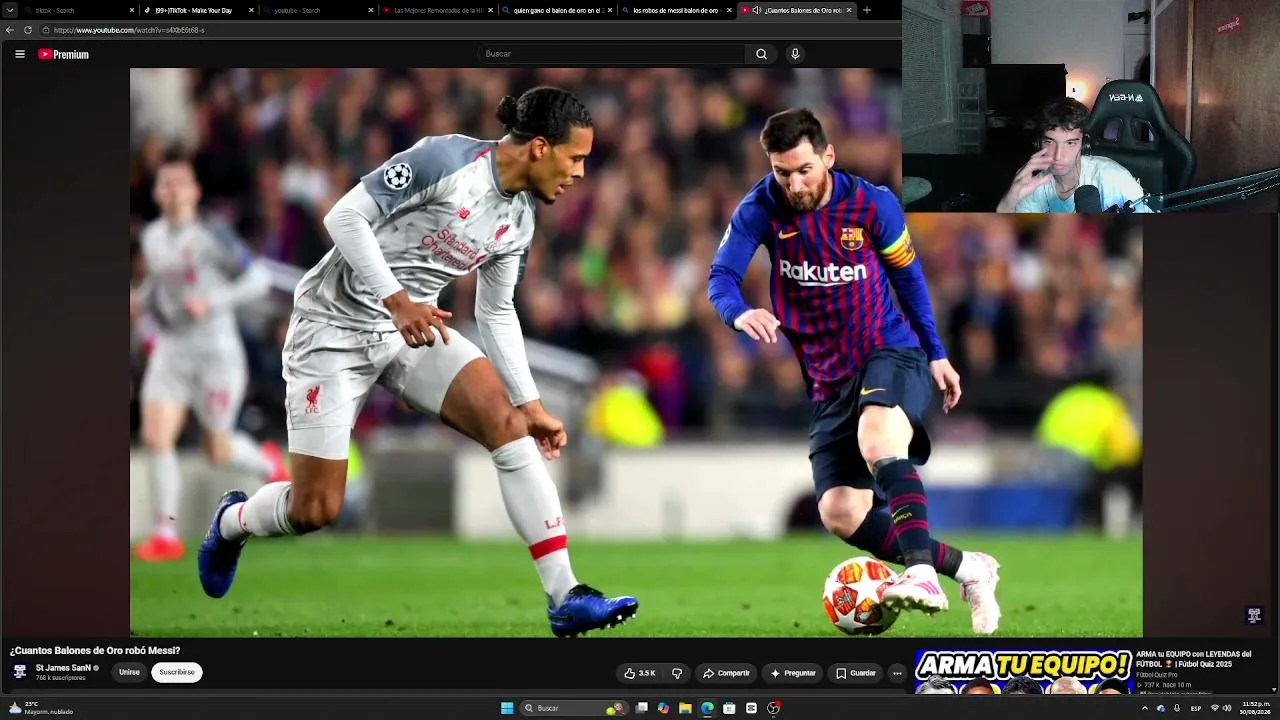The width and height of the screenshot is (1280, 720).
Task: Like the video with thumbs up
Action: point(640,673)
